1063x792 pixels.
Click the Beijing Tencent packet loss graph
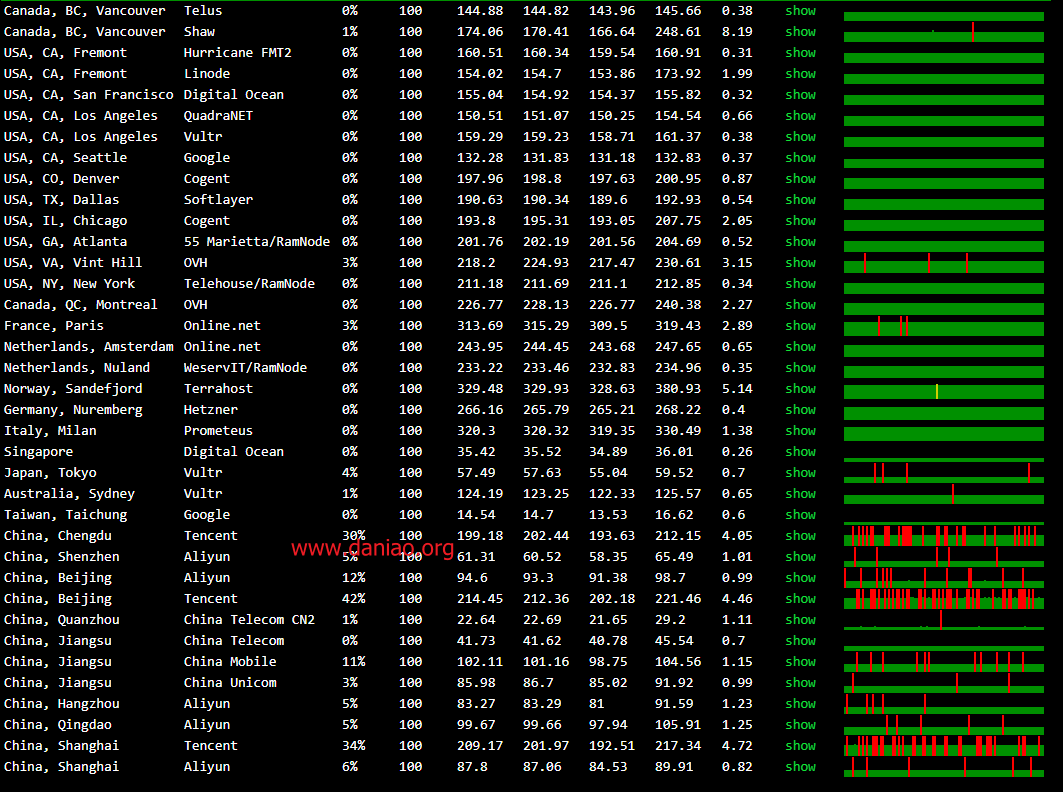(944, 599)
